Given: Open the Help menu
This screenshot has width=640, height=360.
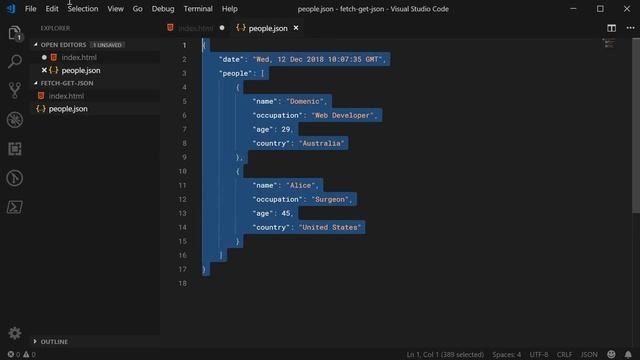Looking at the screenshot, I should tap(229, 9).
